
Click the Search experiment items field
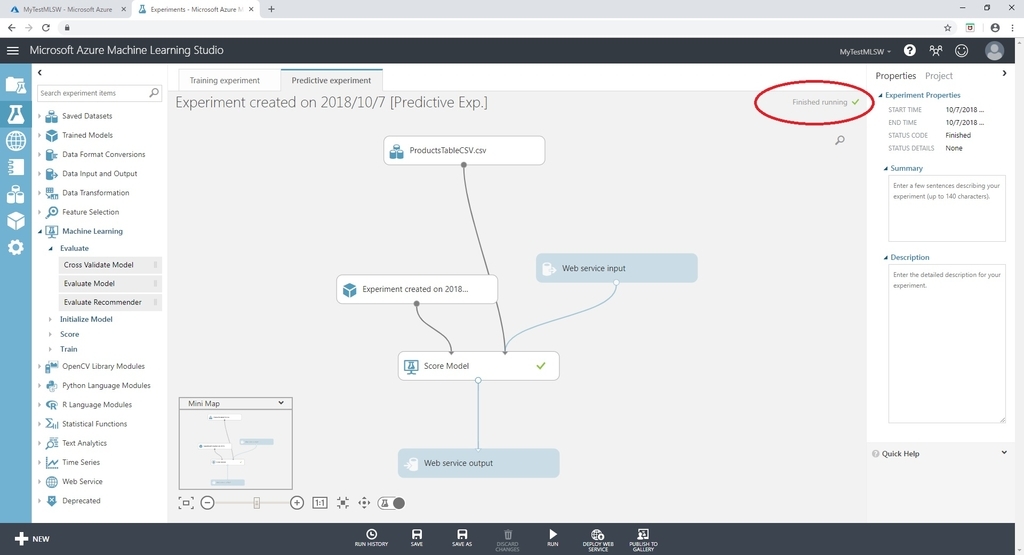(99, 93)
